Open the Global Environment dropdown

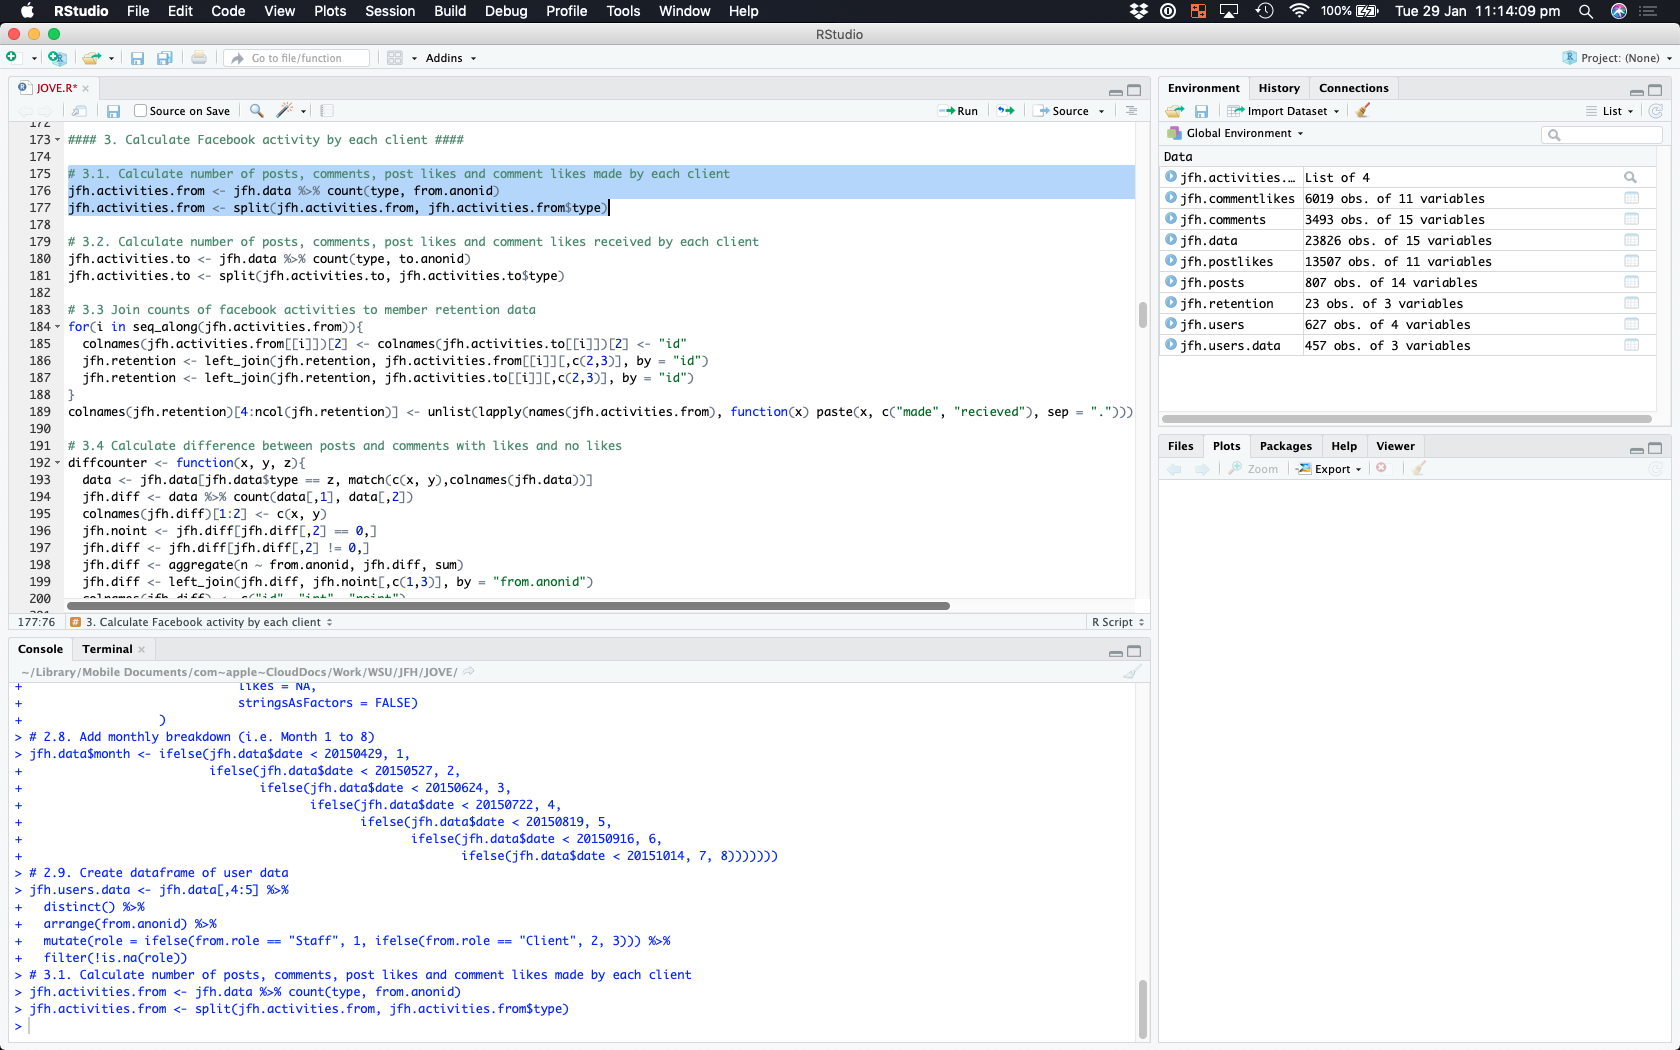tap(1238, 133)
